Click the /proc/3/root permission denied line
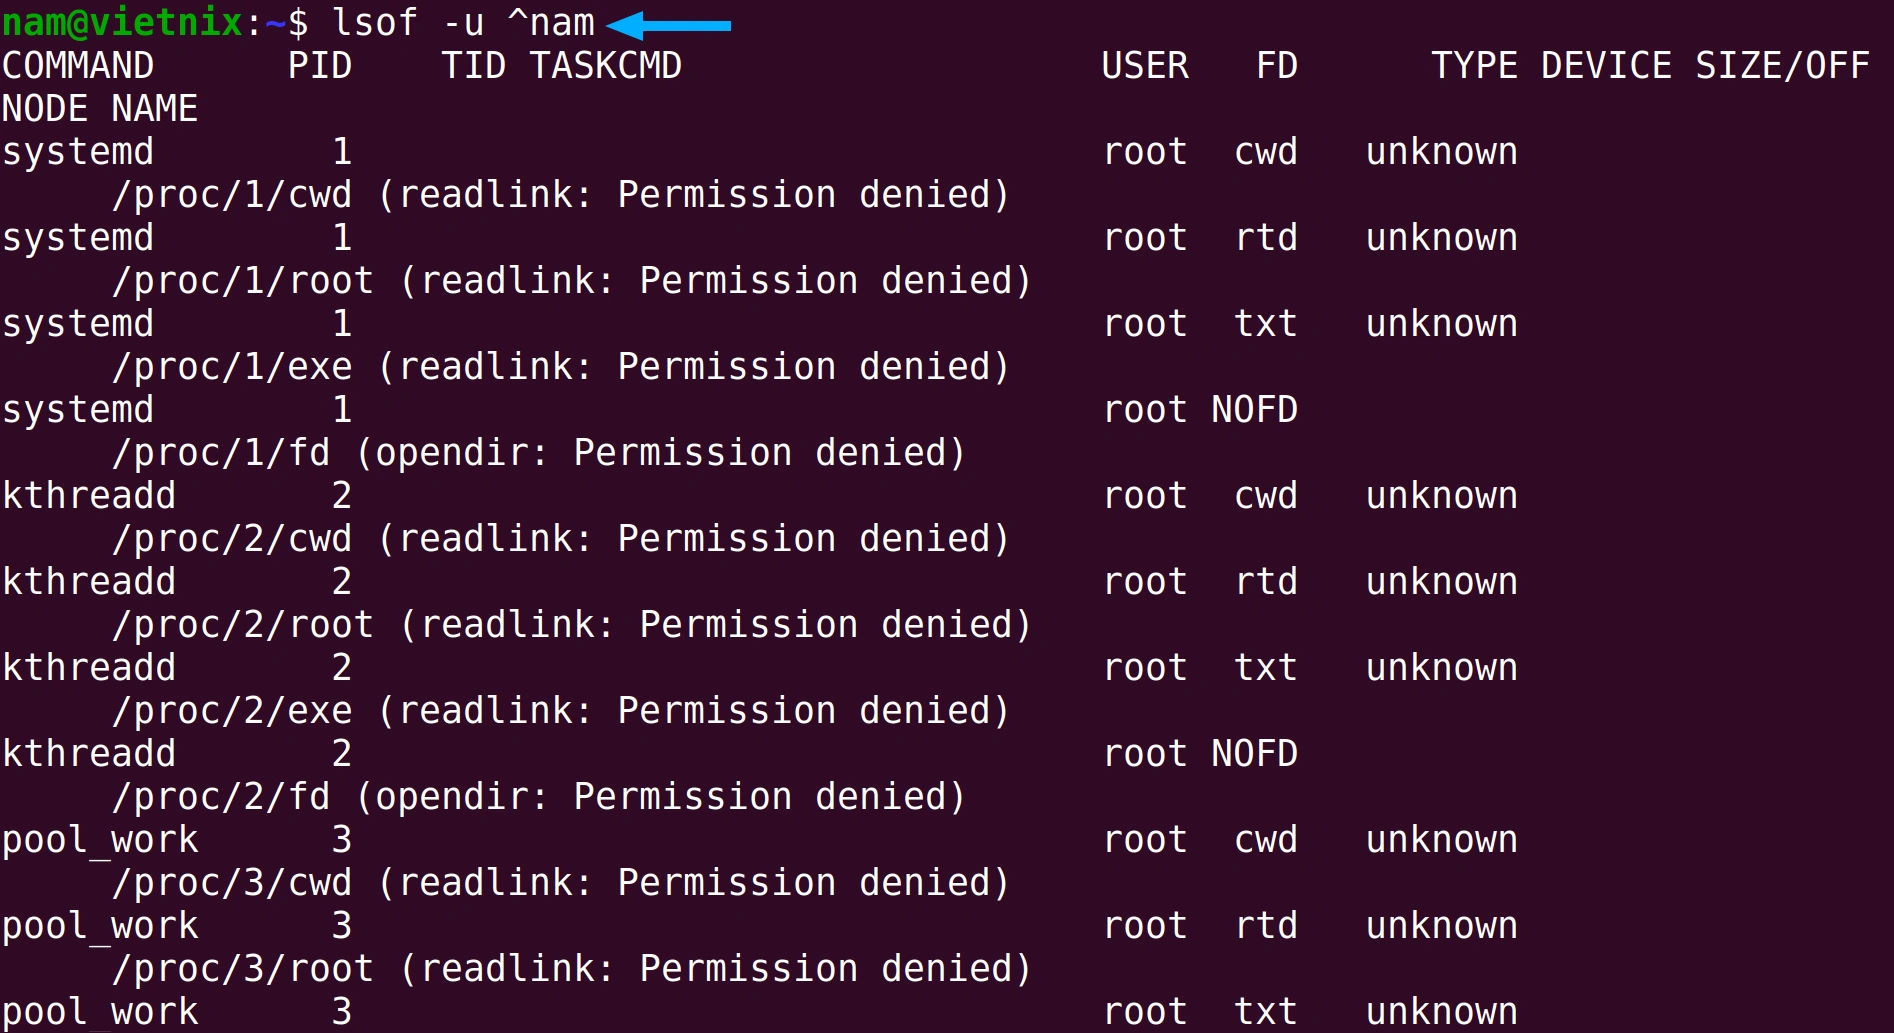The height and width of the screenshot is (1033, 1894). (572, 969)
